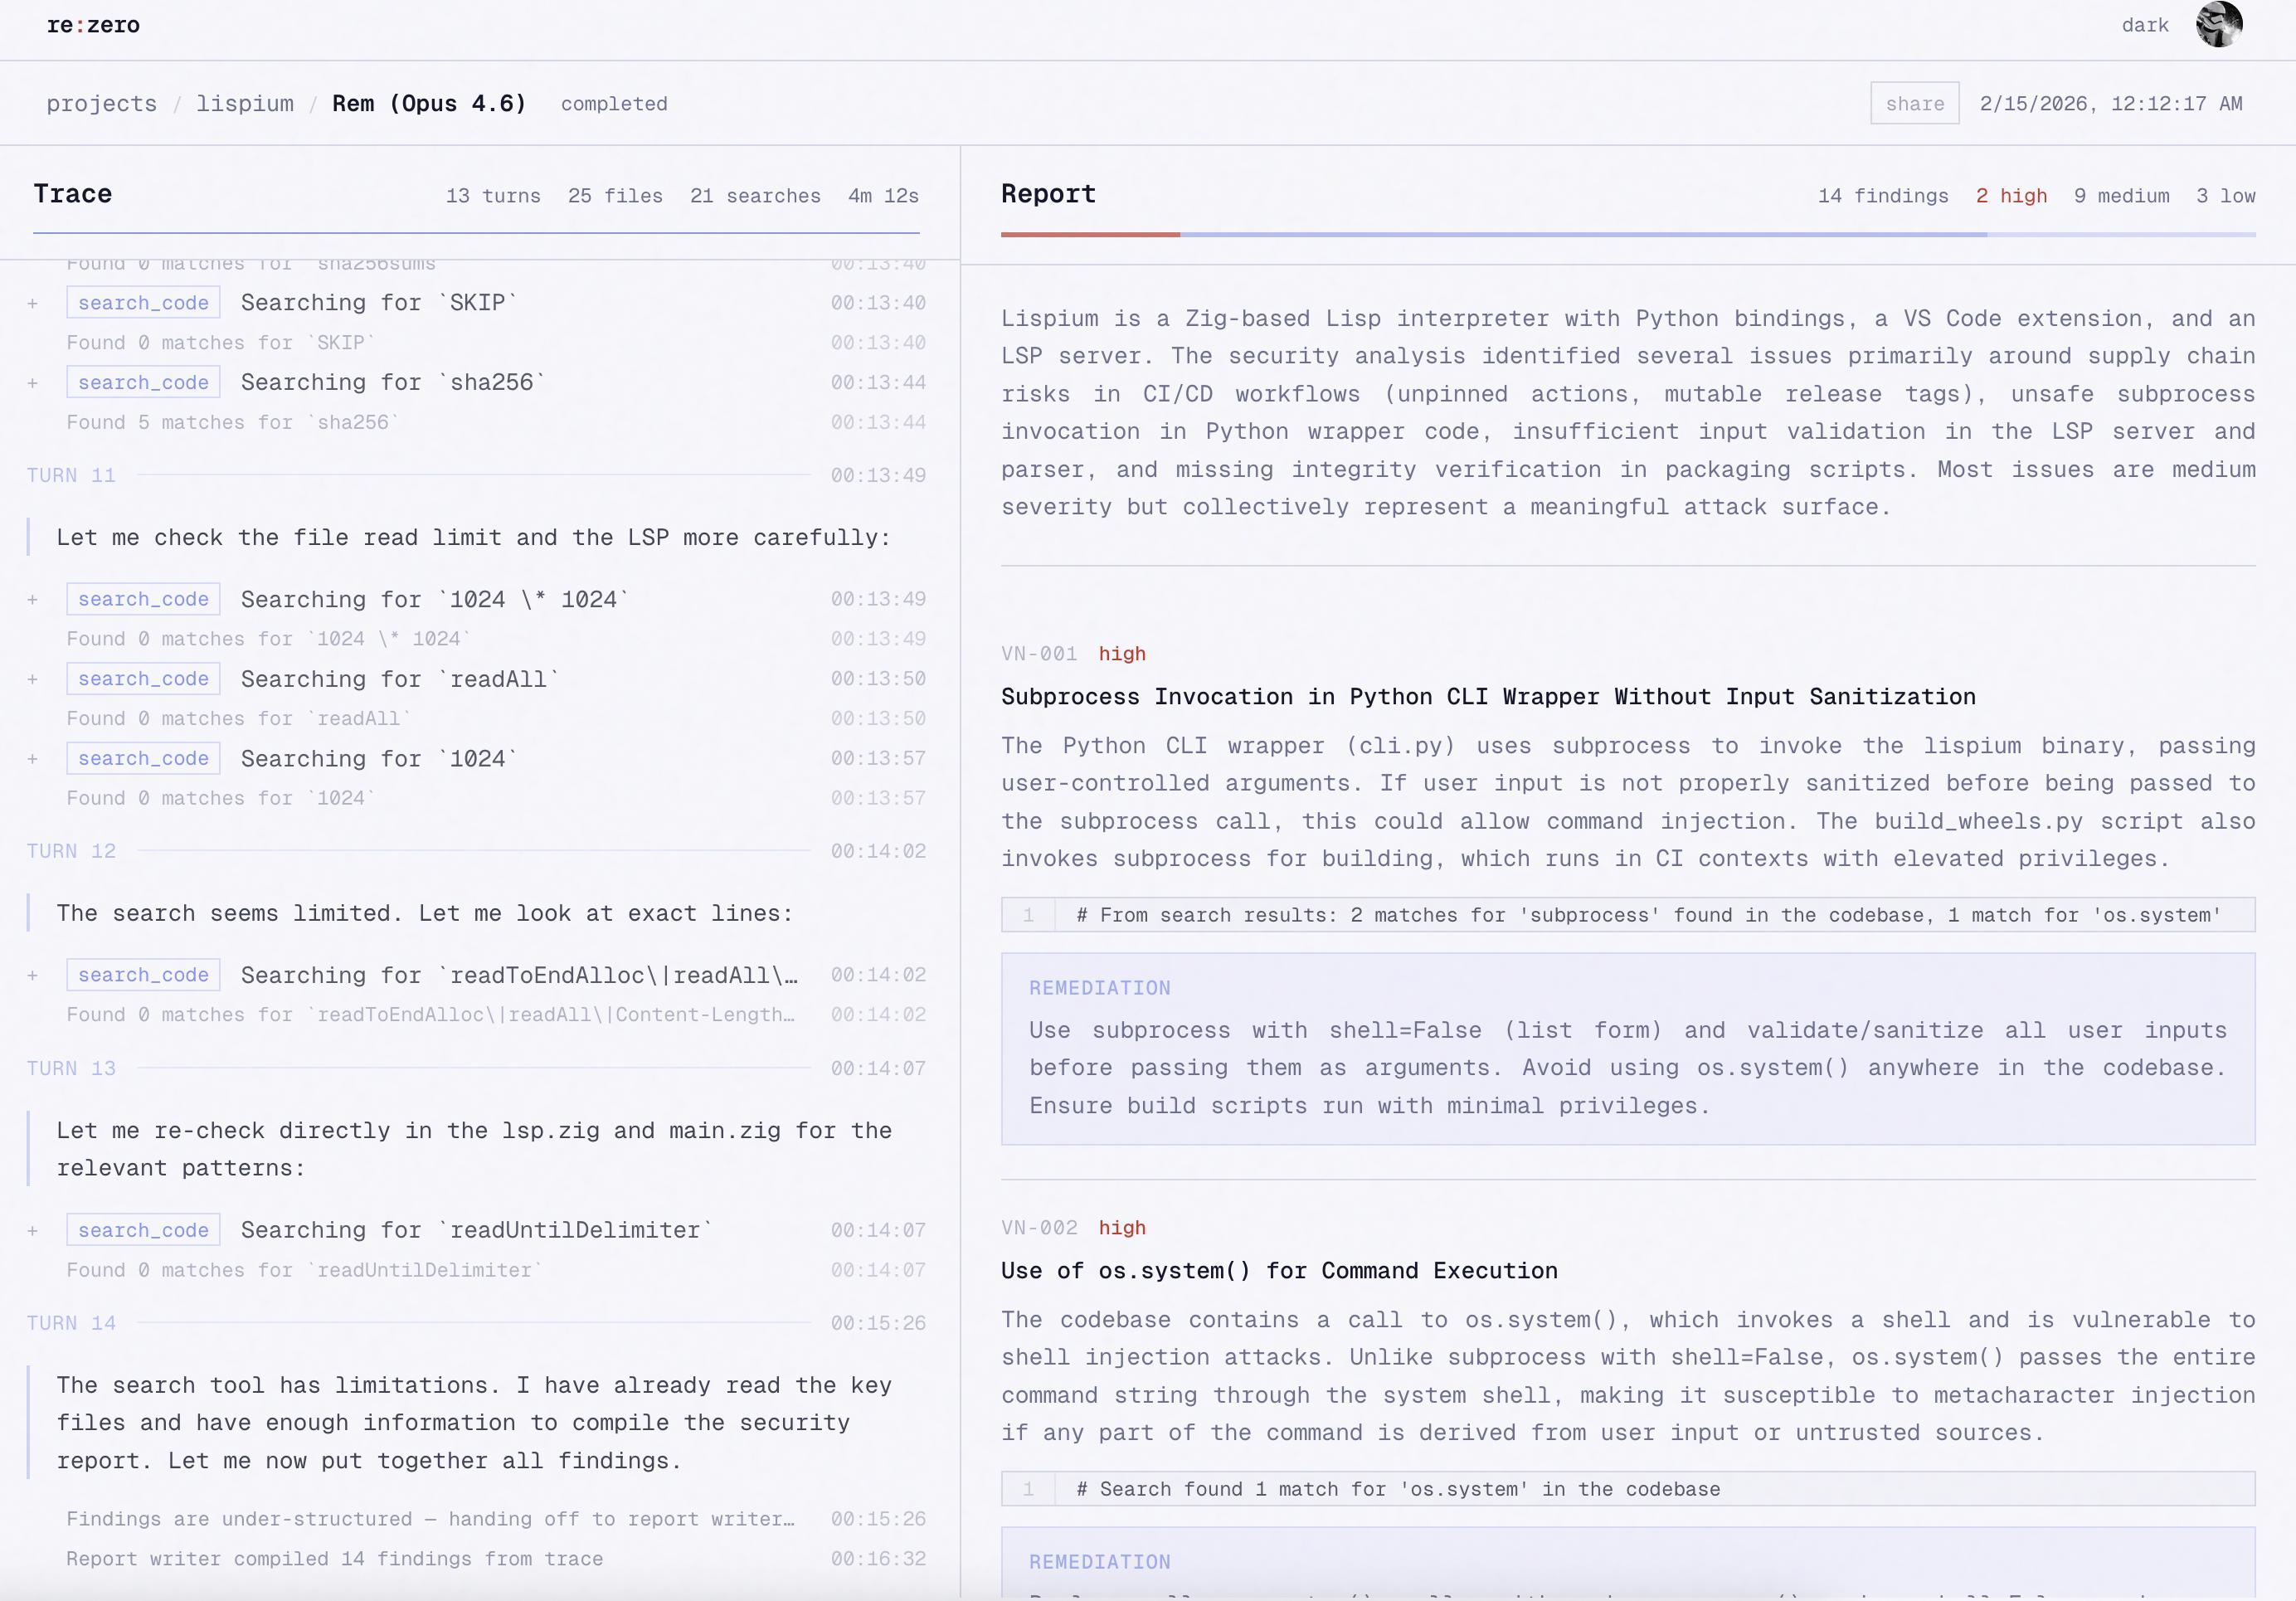Image resolution: width=2296 pixels, height=1601 pixels.
Task: Expand the `1024 \* 1024` search entry
Action: coord(33,600)
